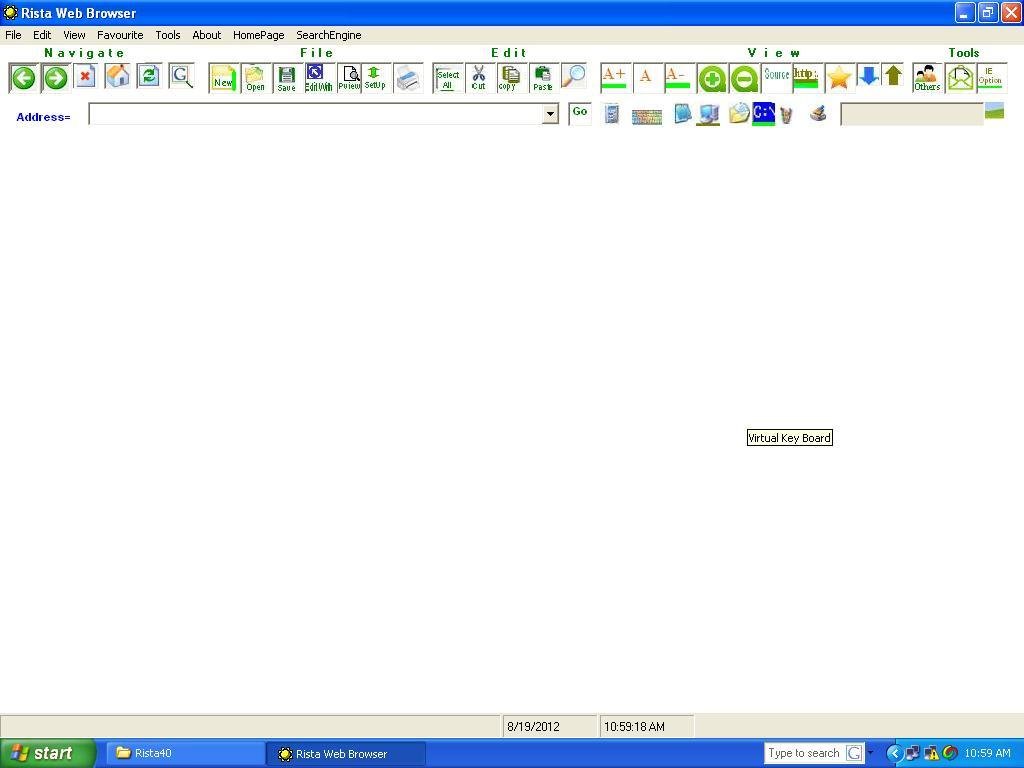The image size is (1024, 768).
Task: Click inside the Address input field
Action: point(300,114)
